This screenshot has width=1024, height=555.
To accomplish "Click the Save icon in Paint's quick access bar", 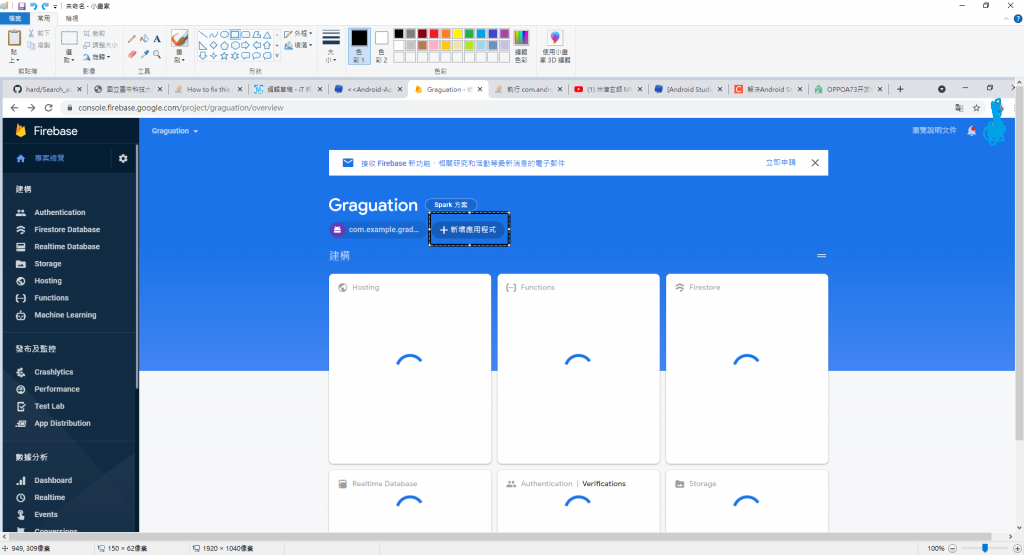I will 22,6.
